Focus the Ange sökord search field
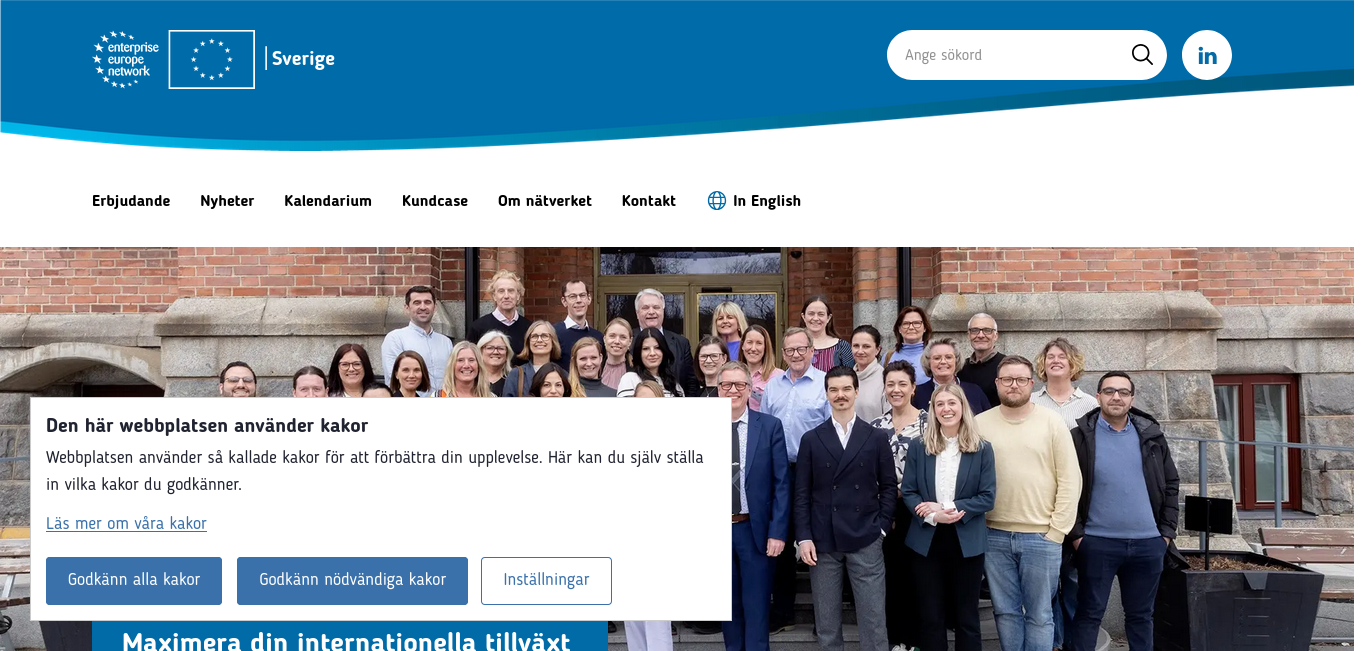This screenshot has width=1366, height=651. point(1010,55)
